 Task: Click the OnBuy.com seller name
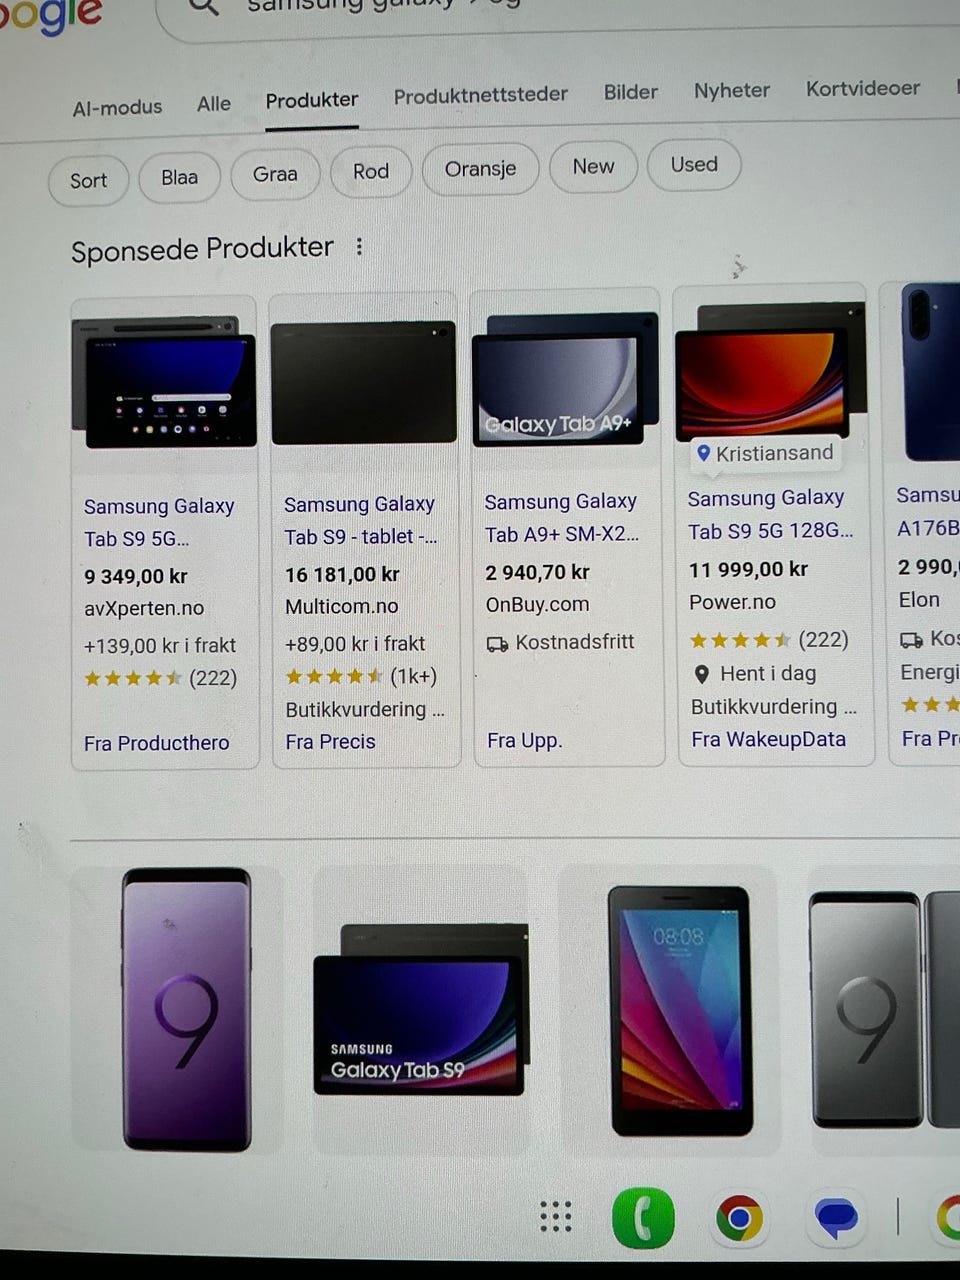[x=537, y=604]
